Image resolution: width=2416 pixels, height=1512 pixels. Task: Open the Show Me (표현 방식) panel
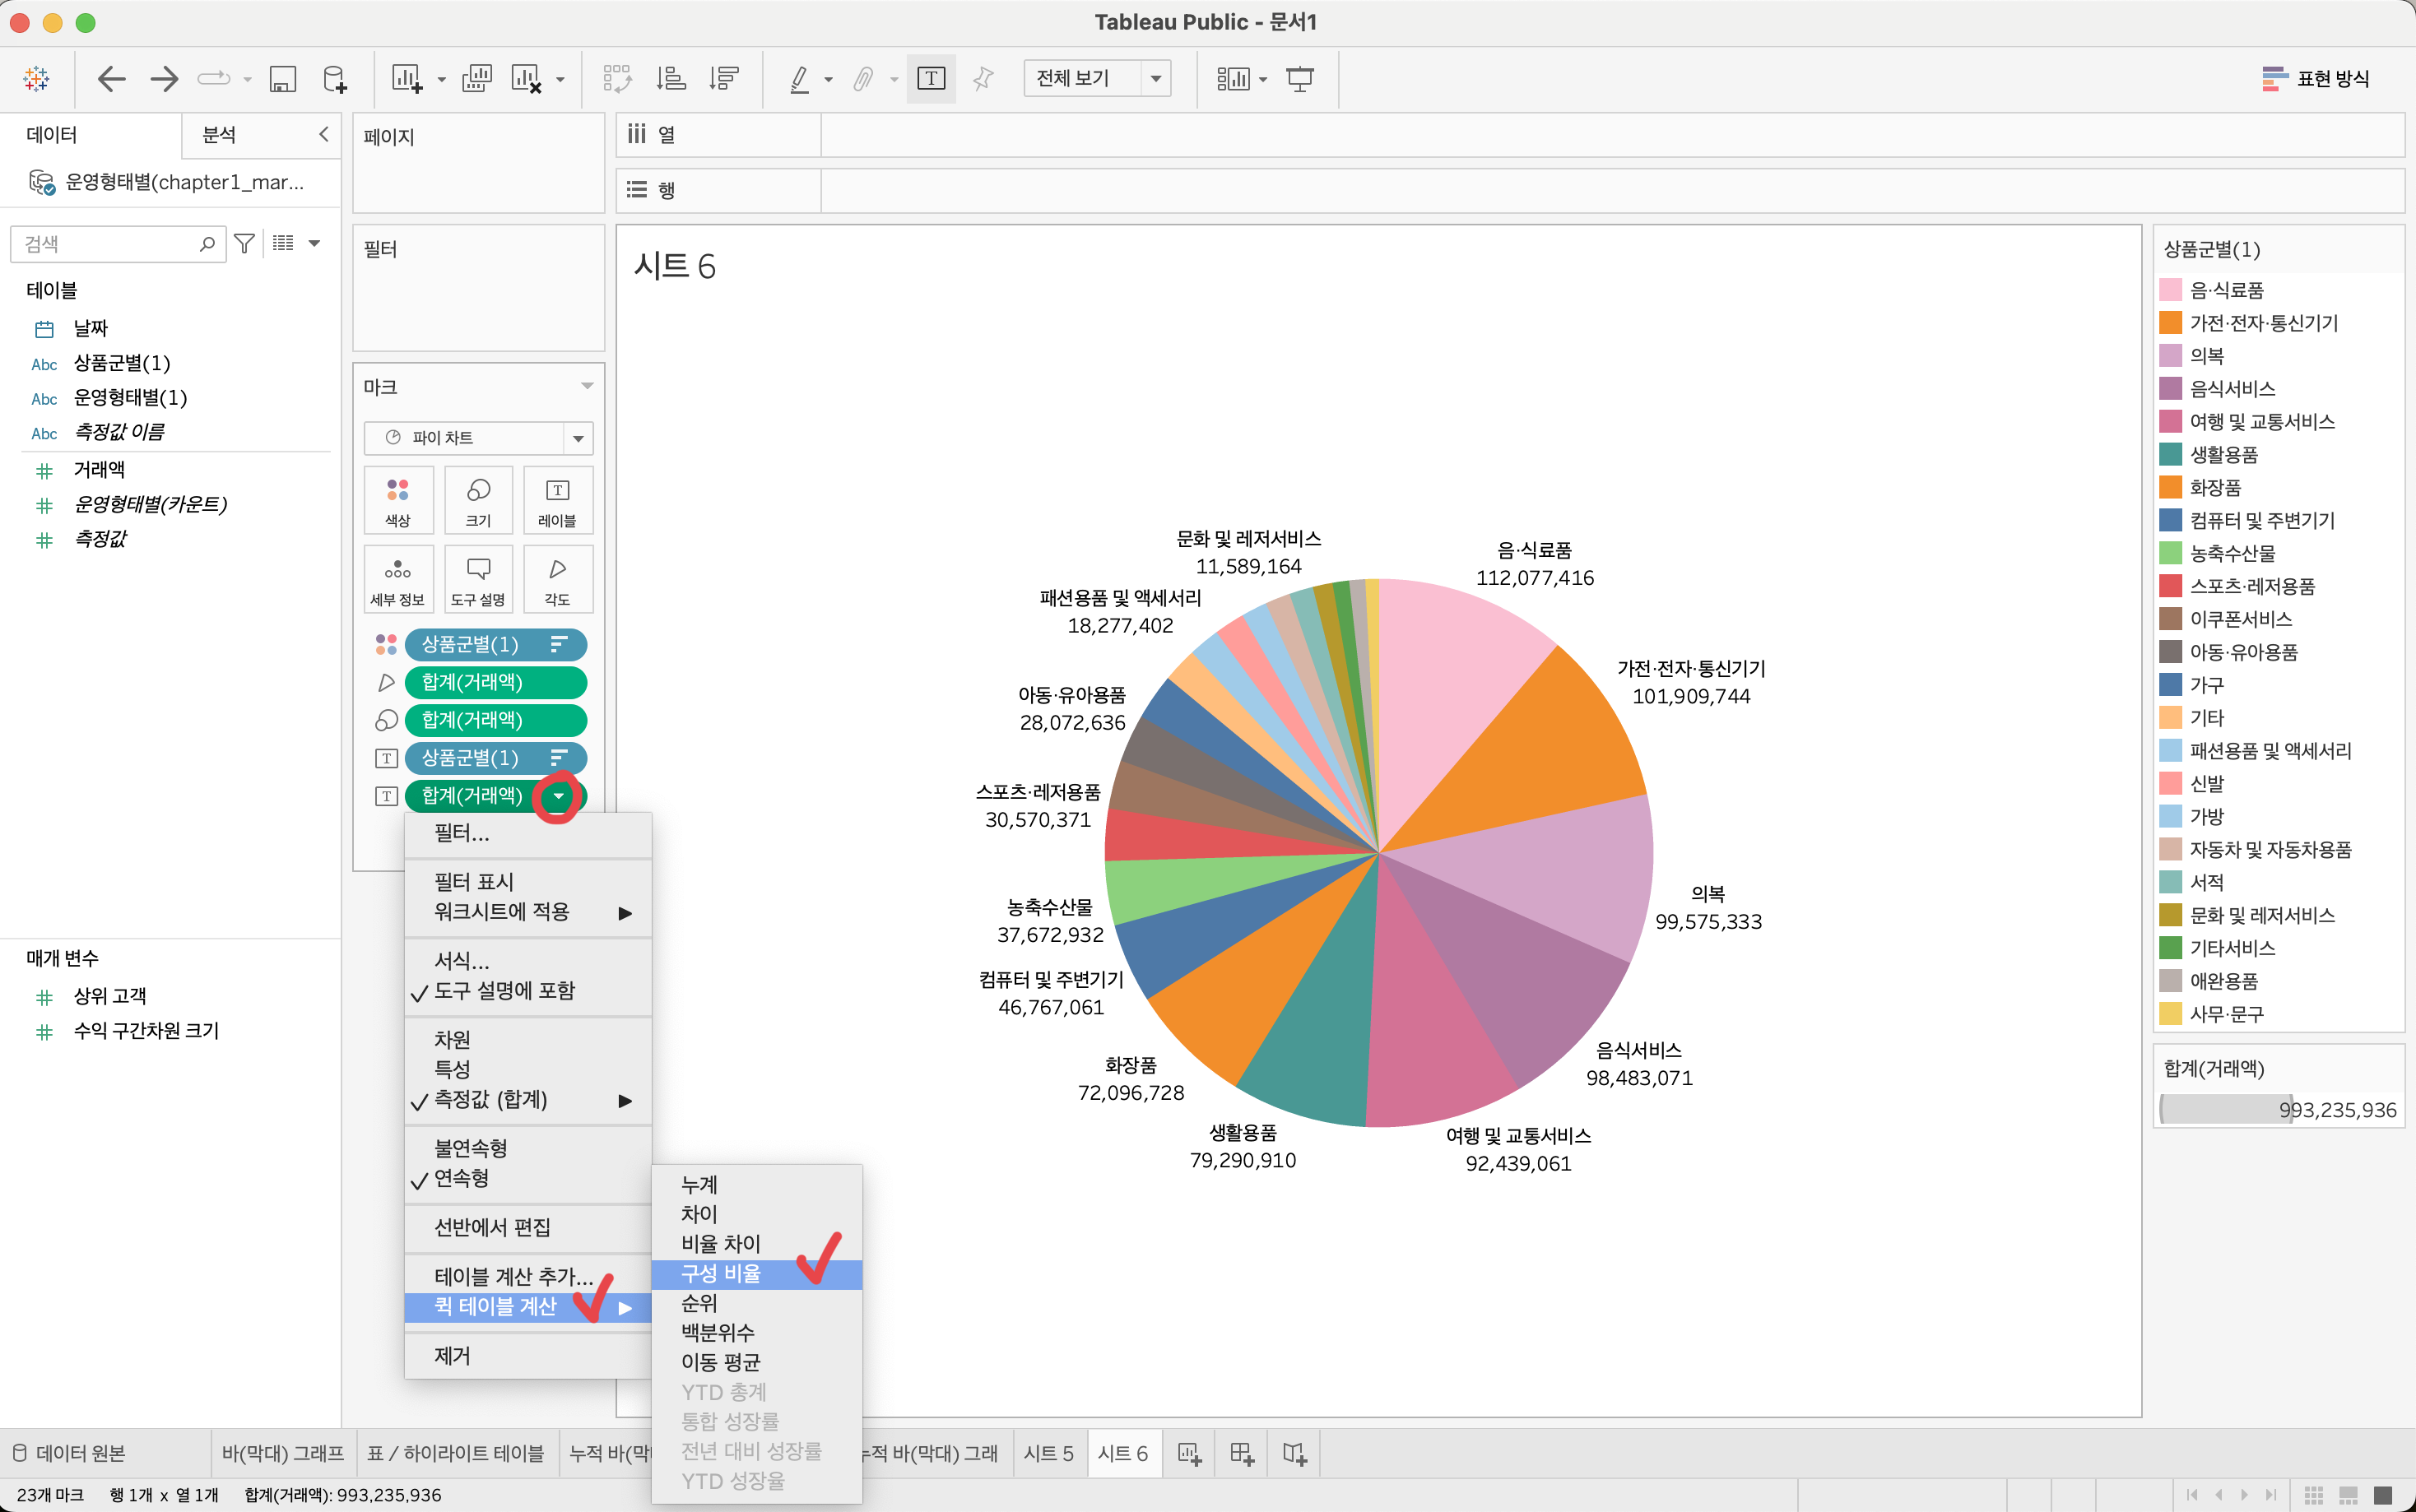[x=2316, y=78]
